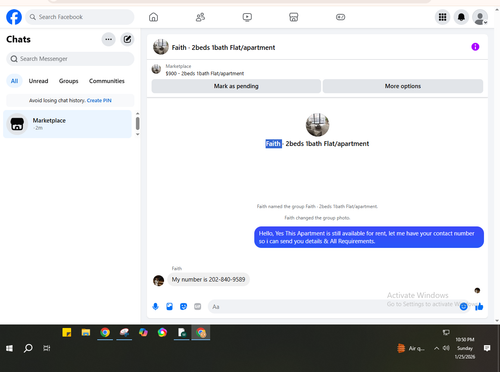
Task: Open Sticky Notes from taskbar
Action: [67, 332]
